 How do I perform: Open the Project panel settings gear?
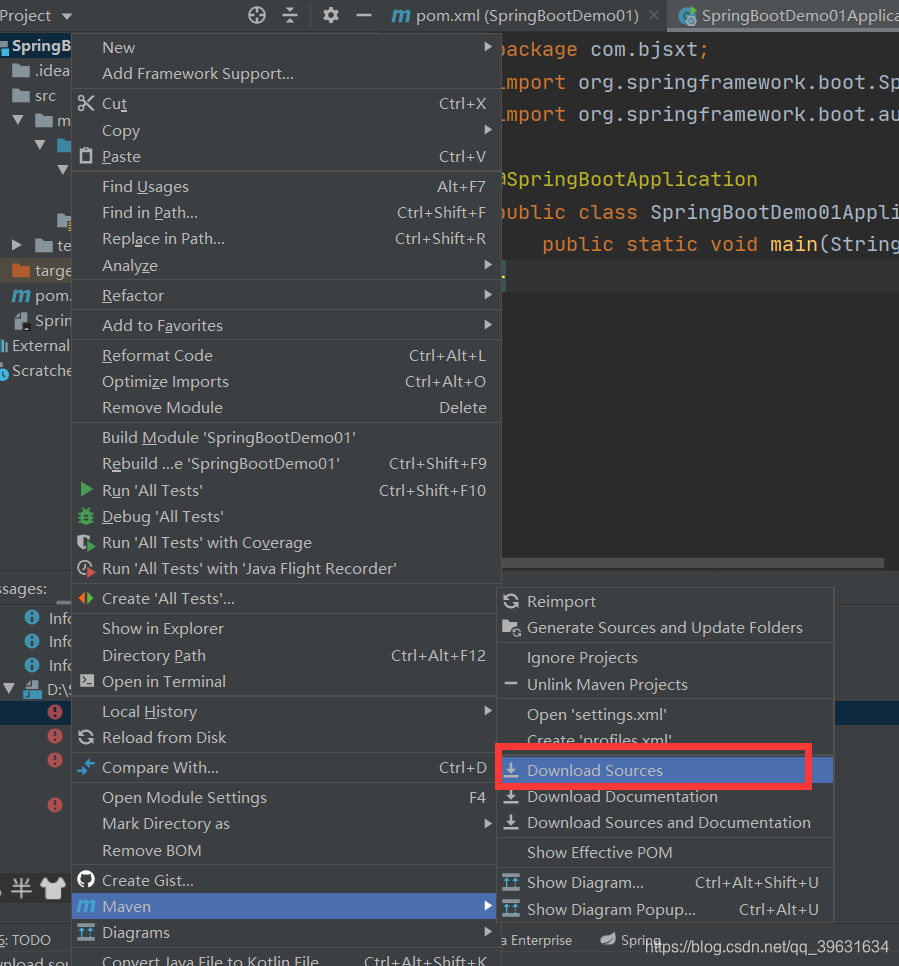coord(331,15)
